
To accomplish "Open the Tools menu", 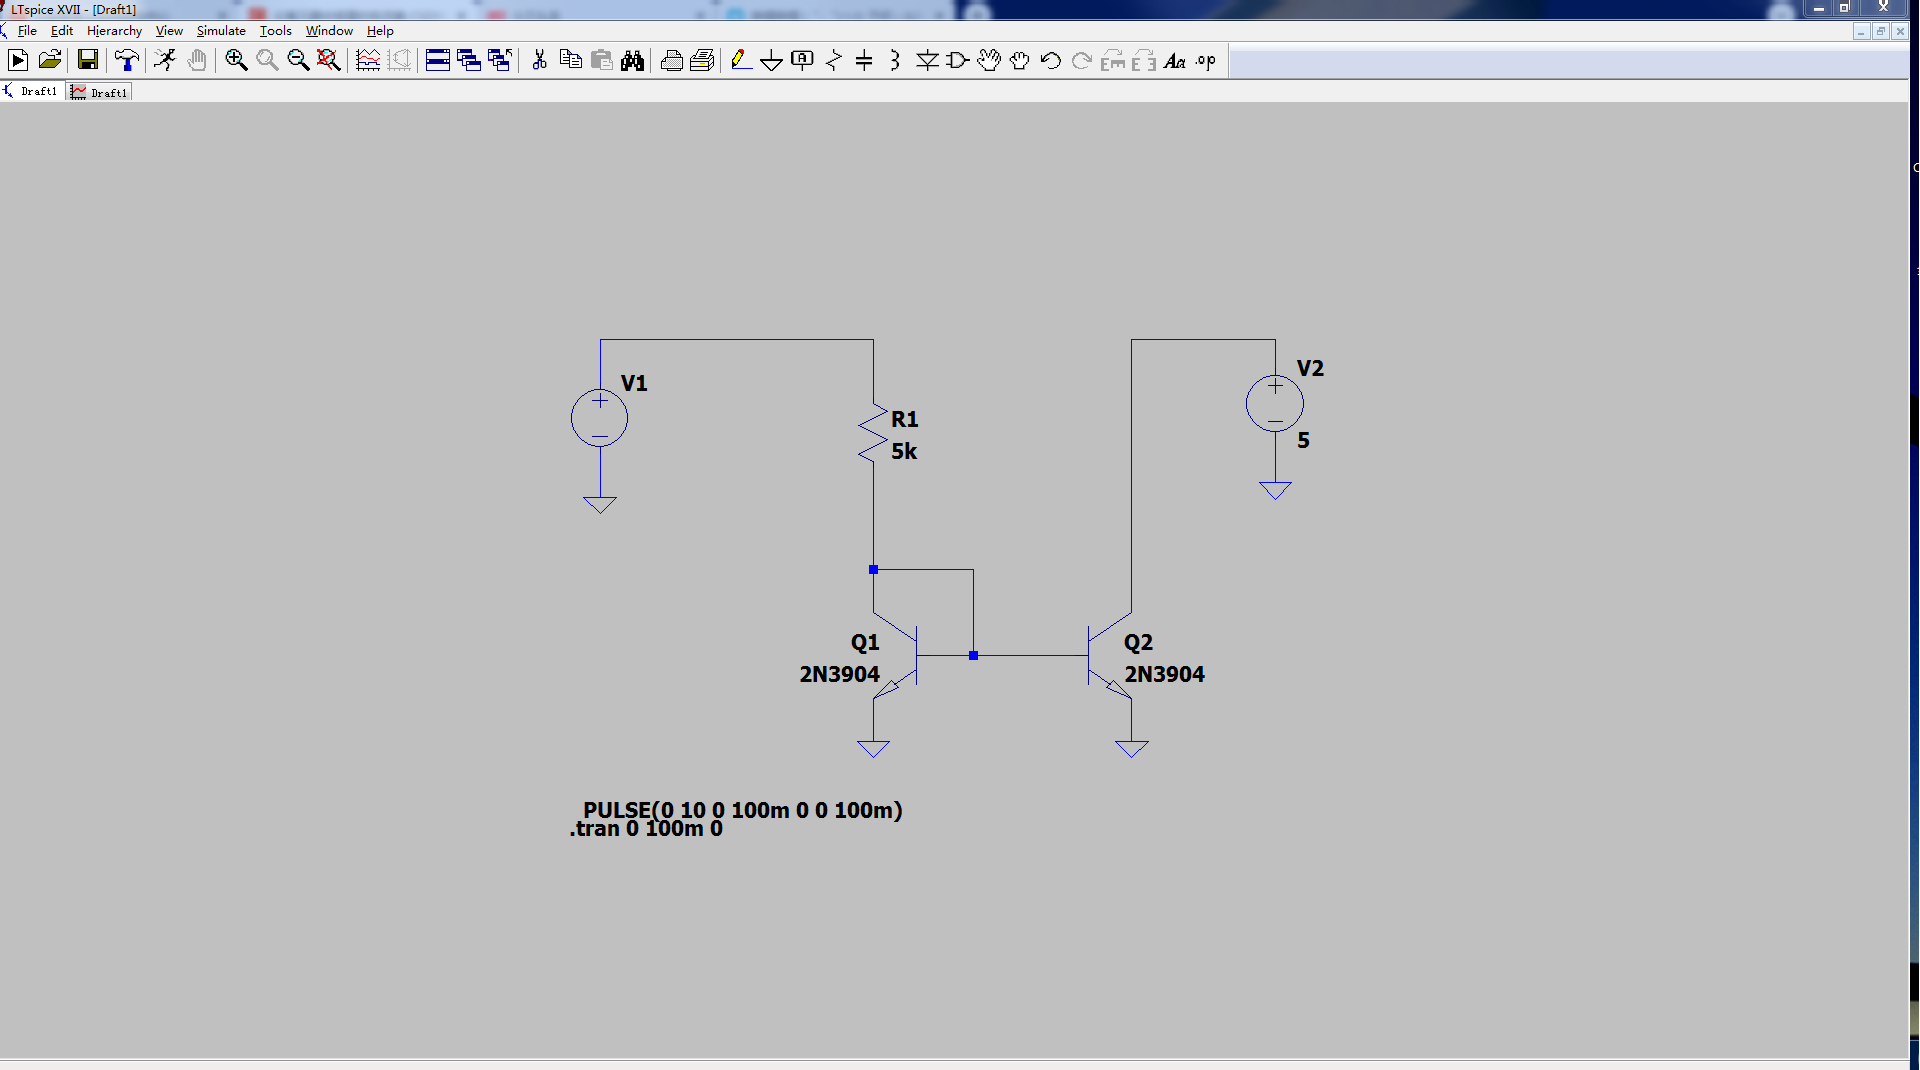I will pos(275,31).
